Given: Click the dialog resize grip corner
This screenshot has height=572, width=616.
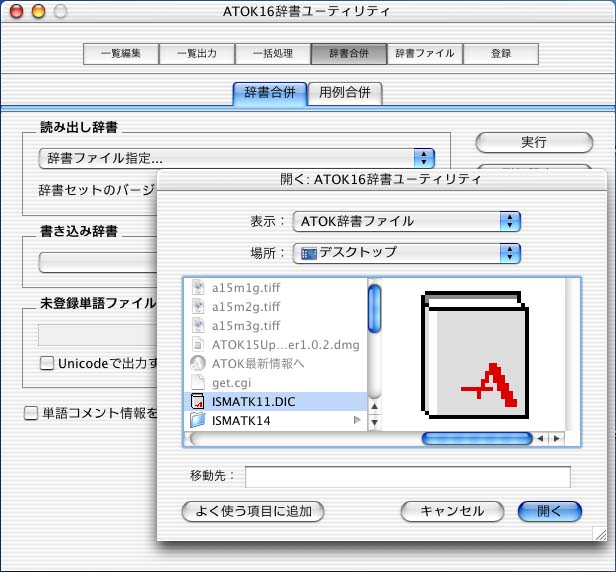Looking at the screenshot, I should coord(600,534).
